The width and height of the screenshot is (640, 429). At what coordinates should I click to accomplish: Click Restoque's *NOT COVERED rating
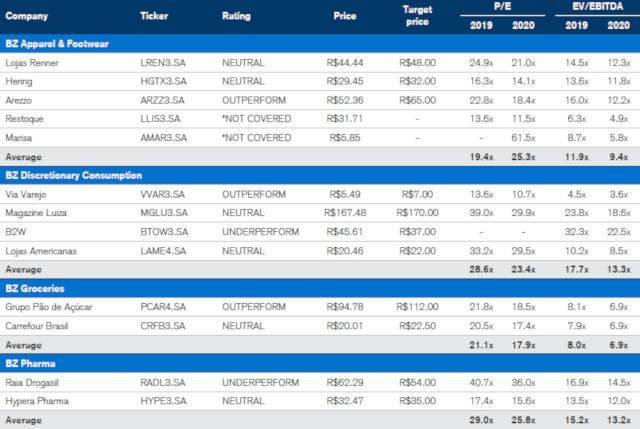click(257, 119)
